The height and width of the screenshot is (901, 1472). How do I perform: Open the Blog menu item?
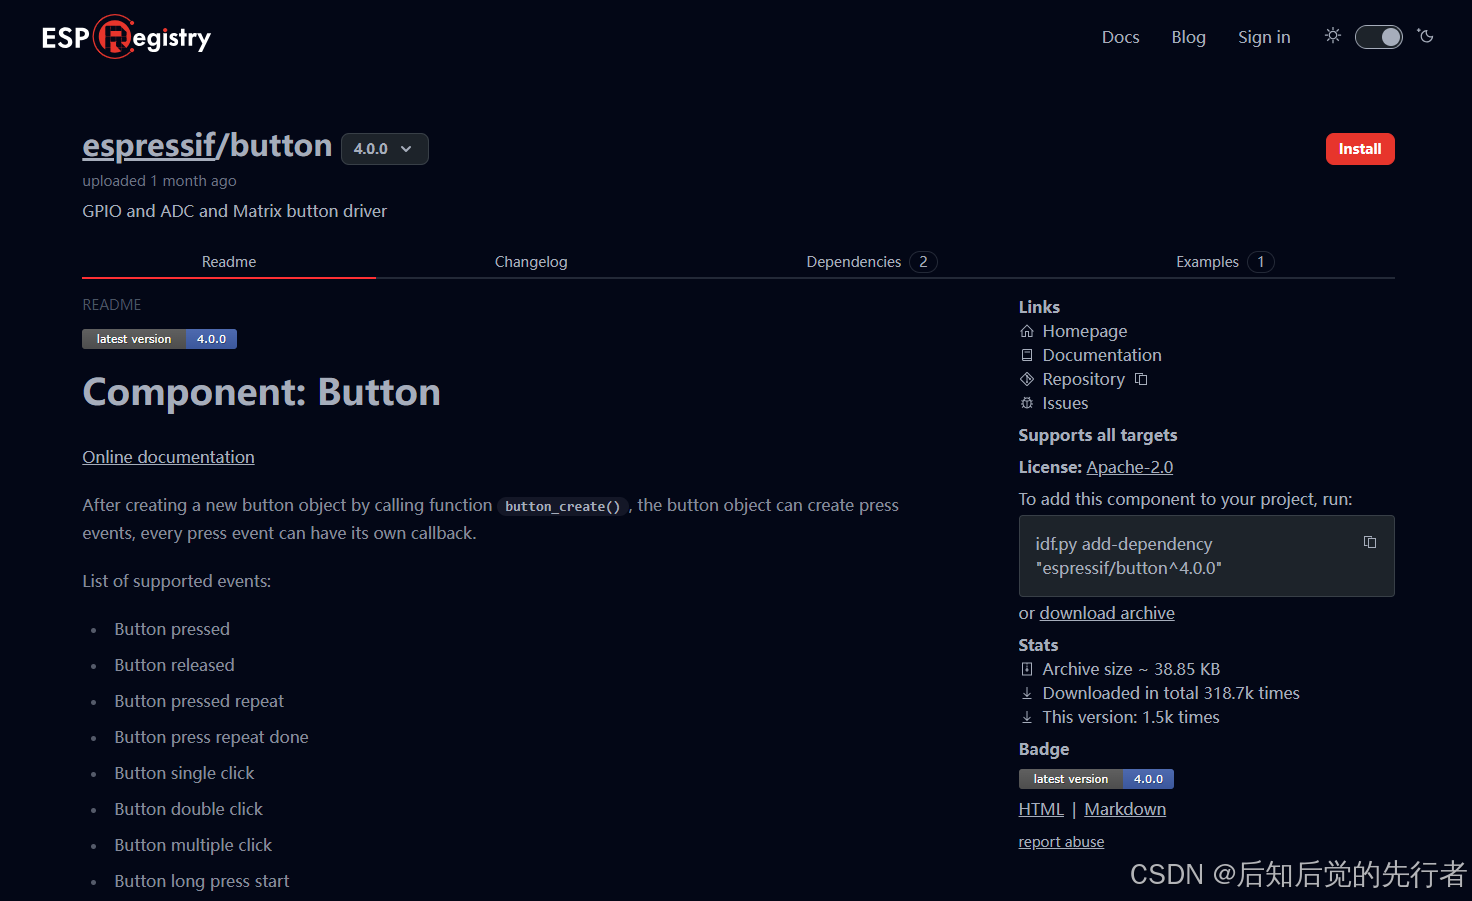(1188, 37)
